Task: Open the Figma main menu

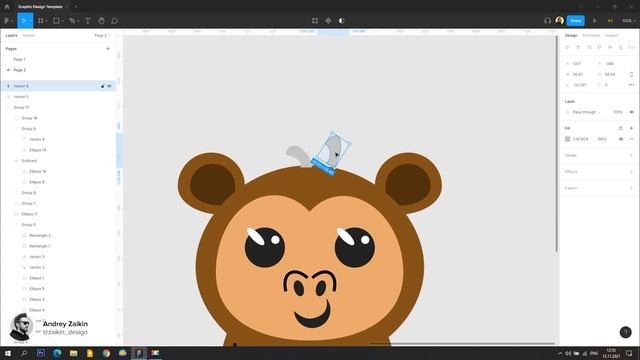Action: click(x=7, y=20)
